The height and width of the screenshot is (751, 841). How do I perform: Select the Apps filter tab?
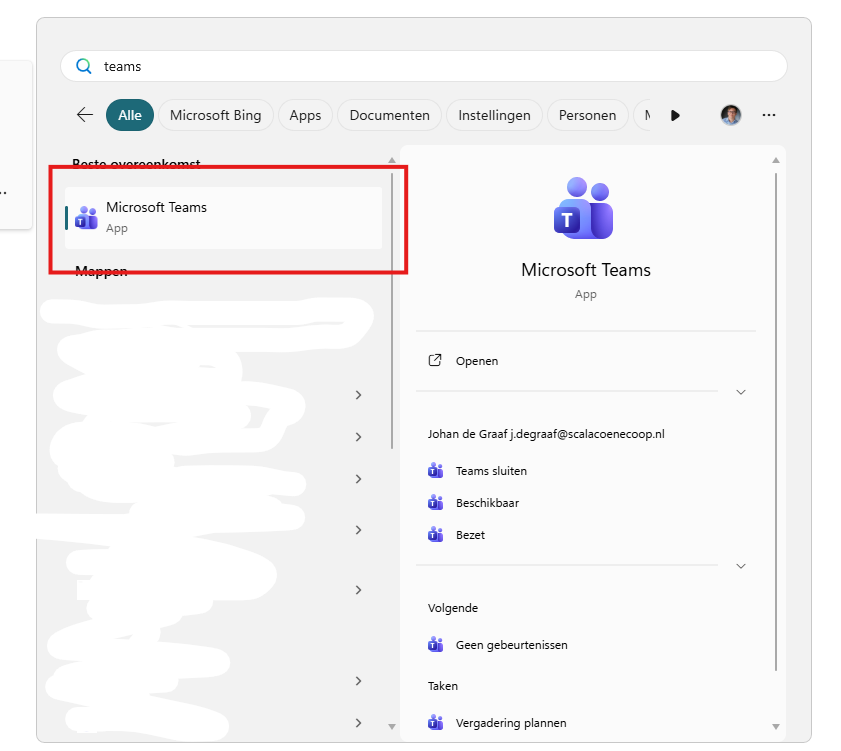tap(305, 115)
